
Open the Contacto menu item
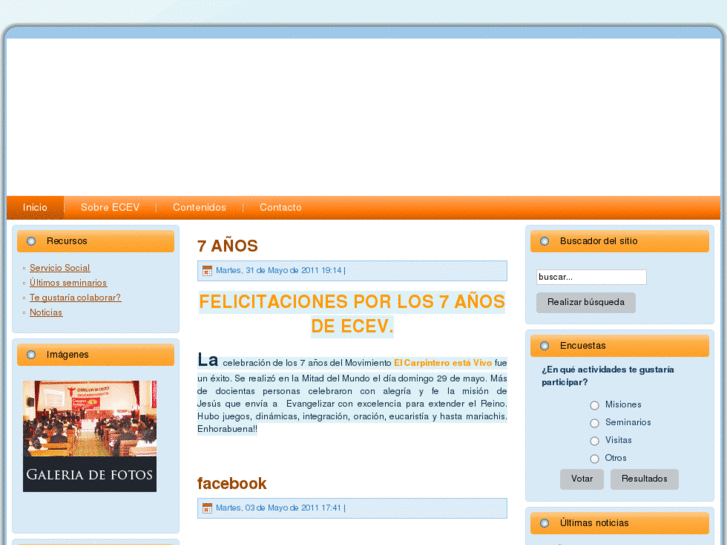pos(281,207)
